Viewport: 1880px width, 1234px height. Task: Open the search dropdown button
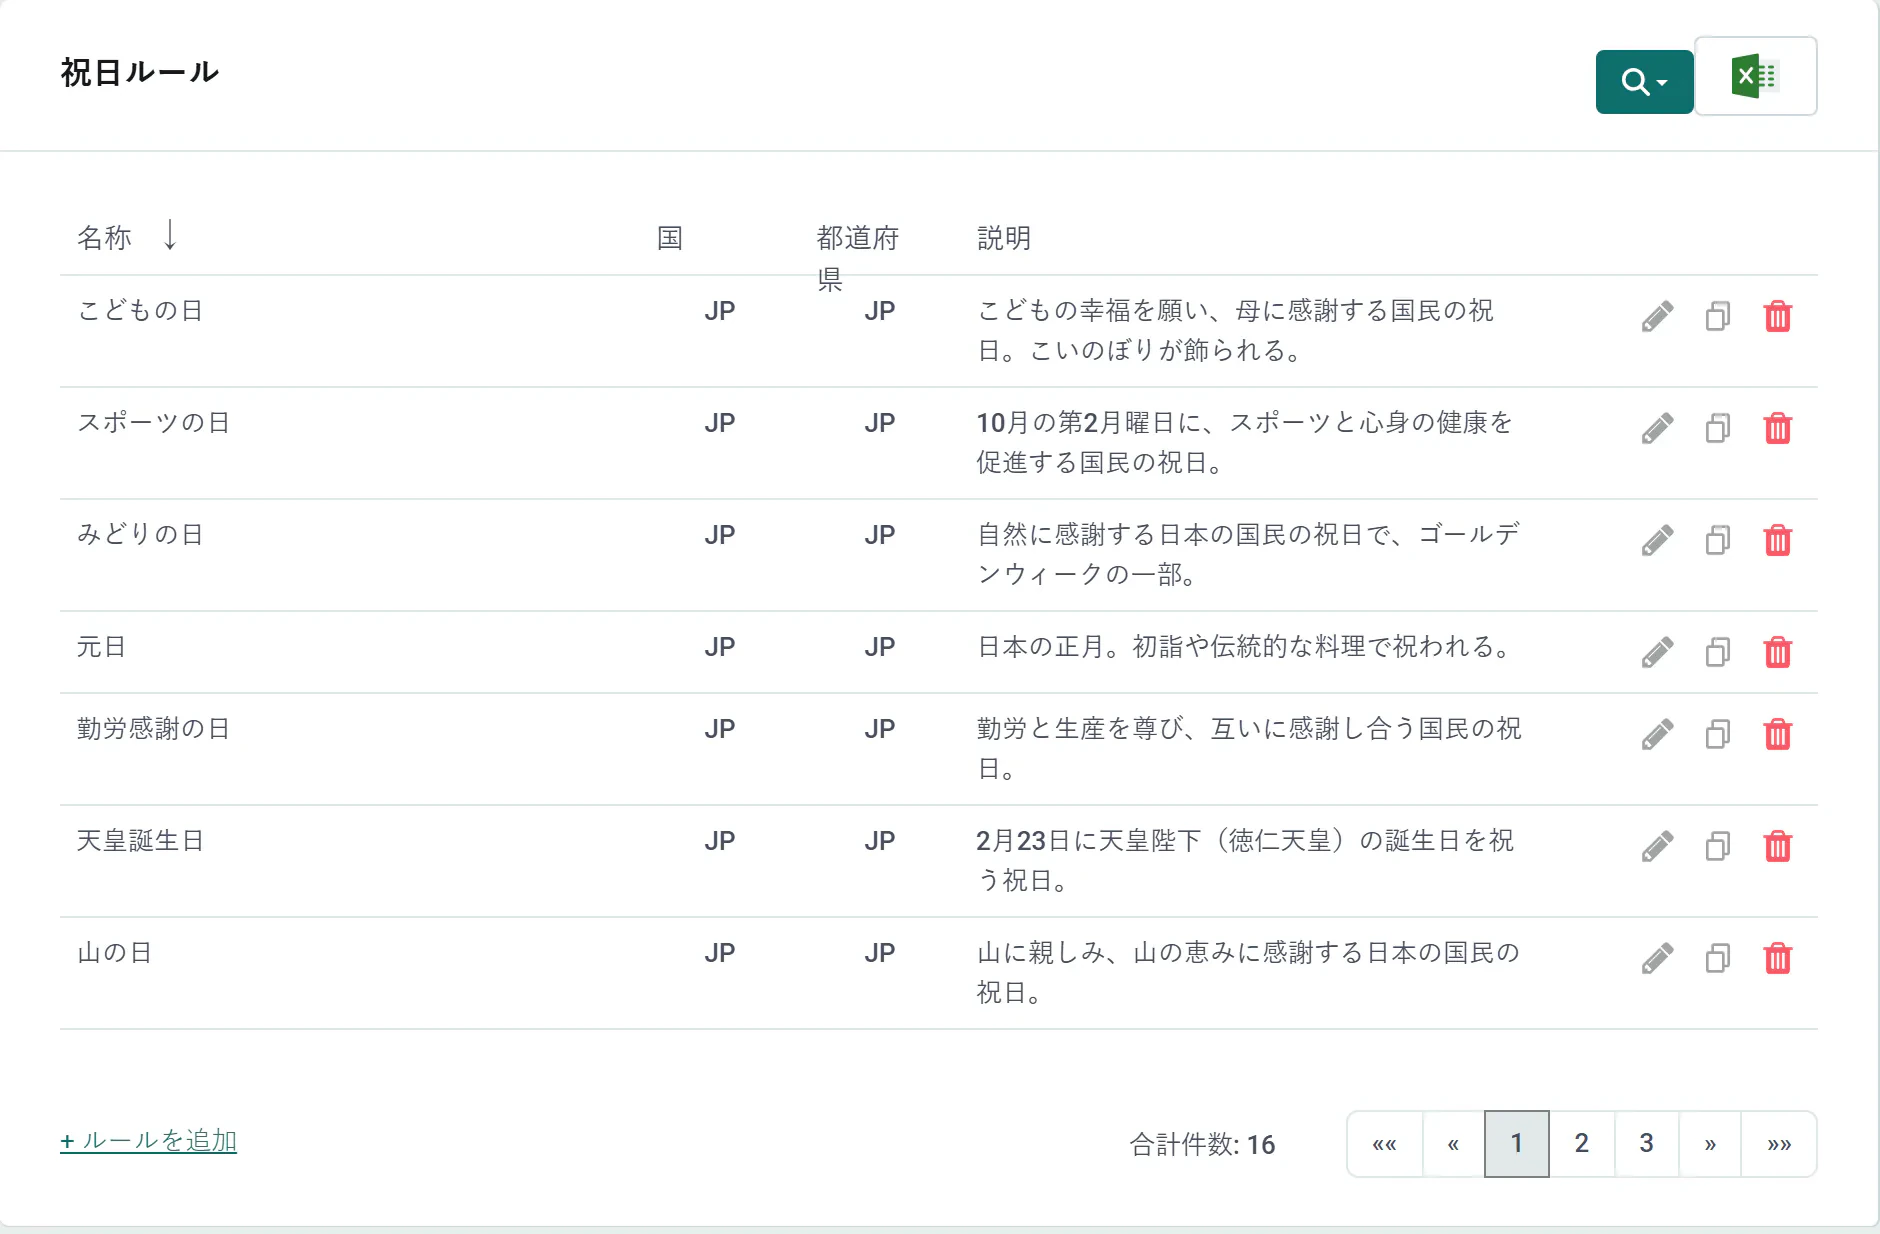pyautogui.click(x=1644, y=82)
